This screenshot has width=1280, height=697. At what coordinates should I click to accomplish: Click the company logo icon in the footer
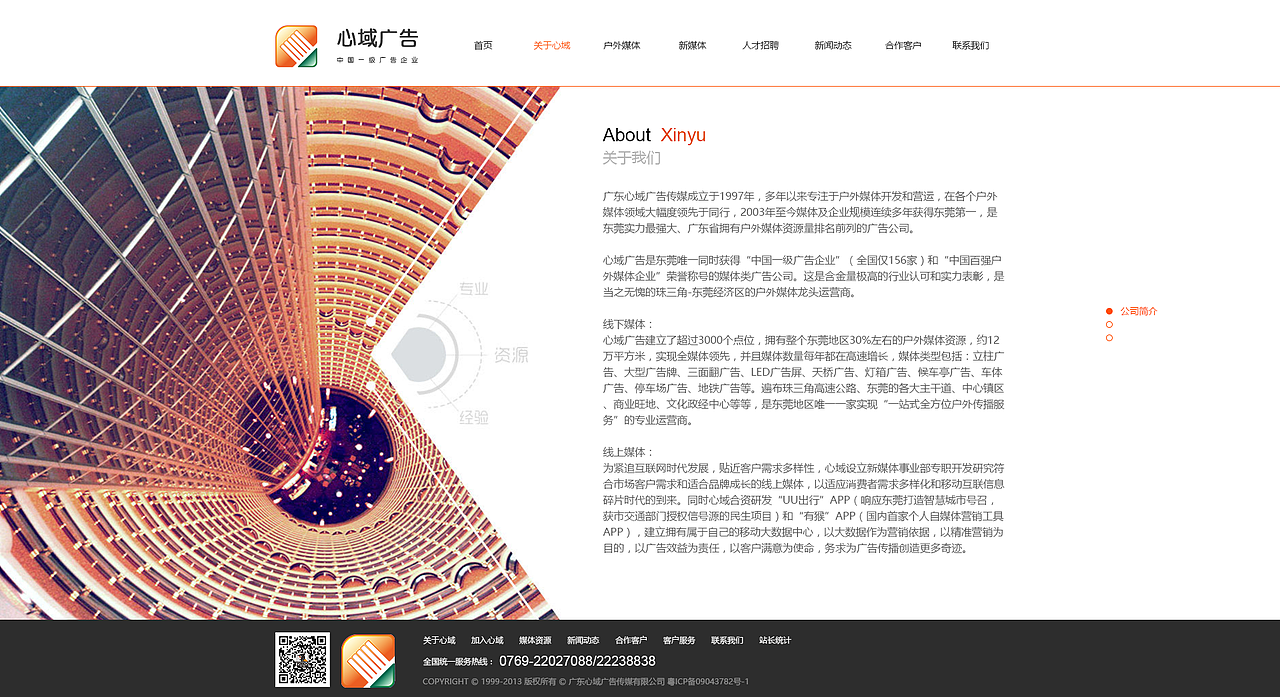pos(367,662)
